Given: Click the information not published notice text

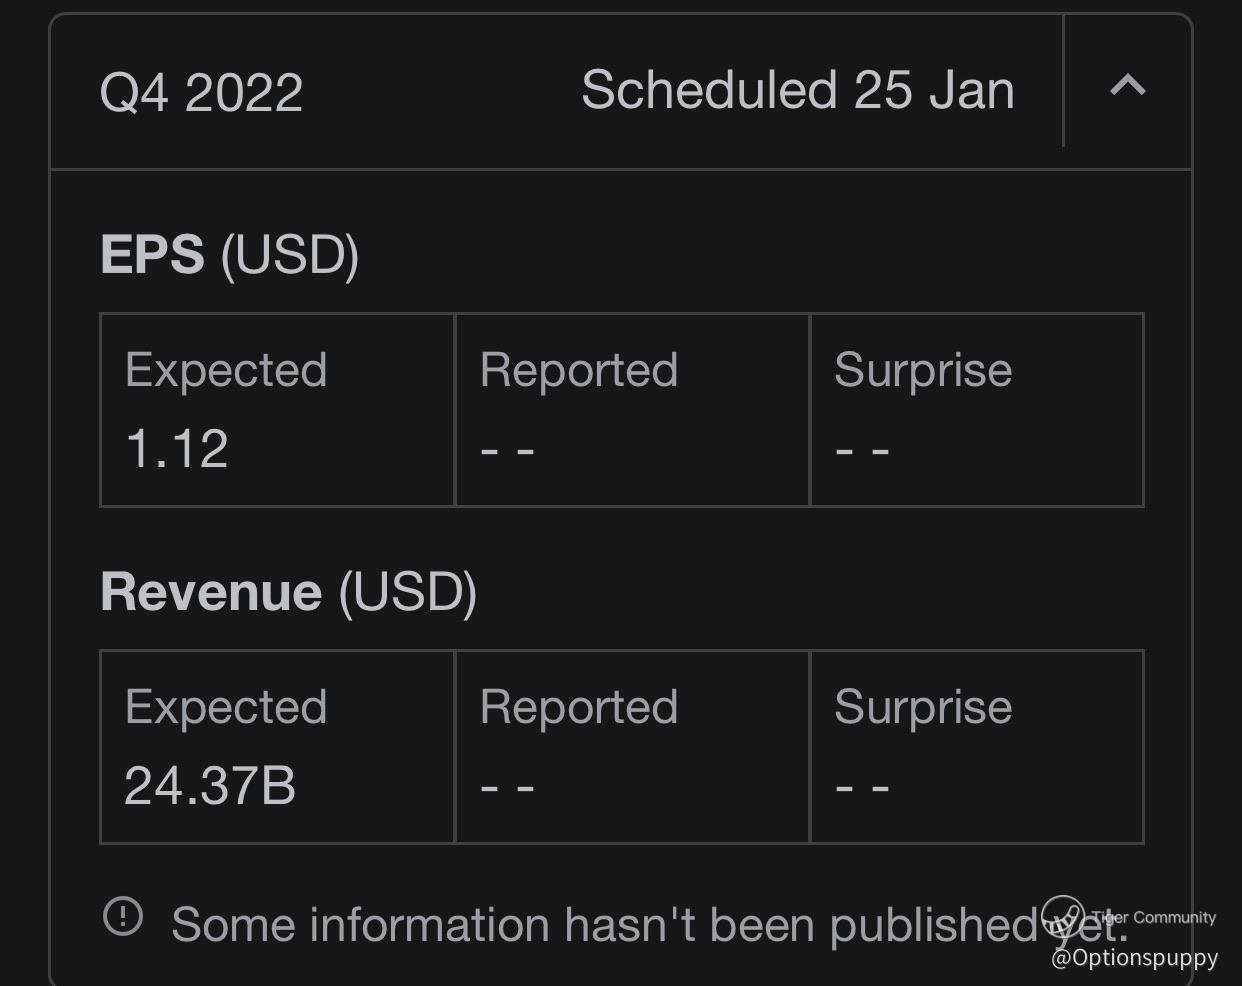Looking at the screenshot, I should [x=600, y=924].
